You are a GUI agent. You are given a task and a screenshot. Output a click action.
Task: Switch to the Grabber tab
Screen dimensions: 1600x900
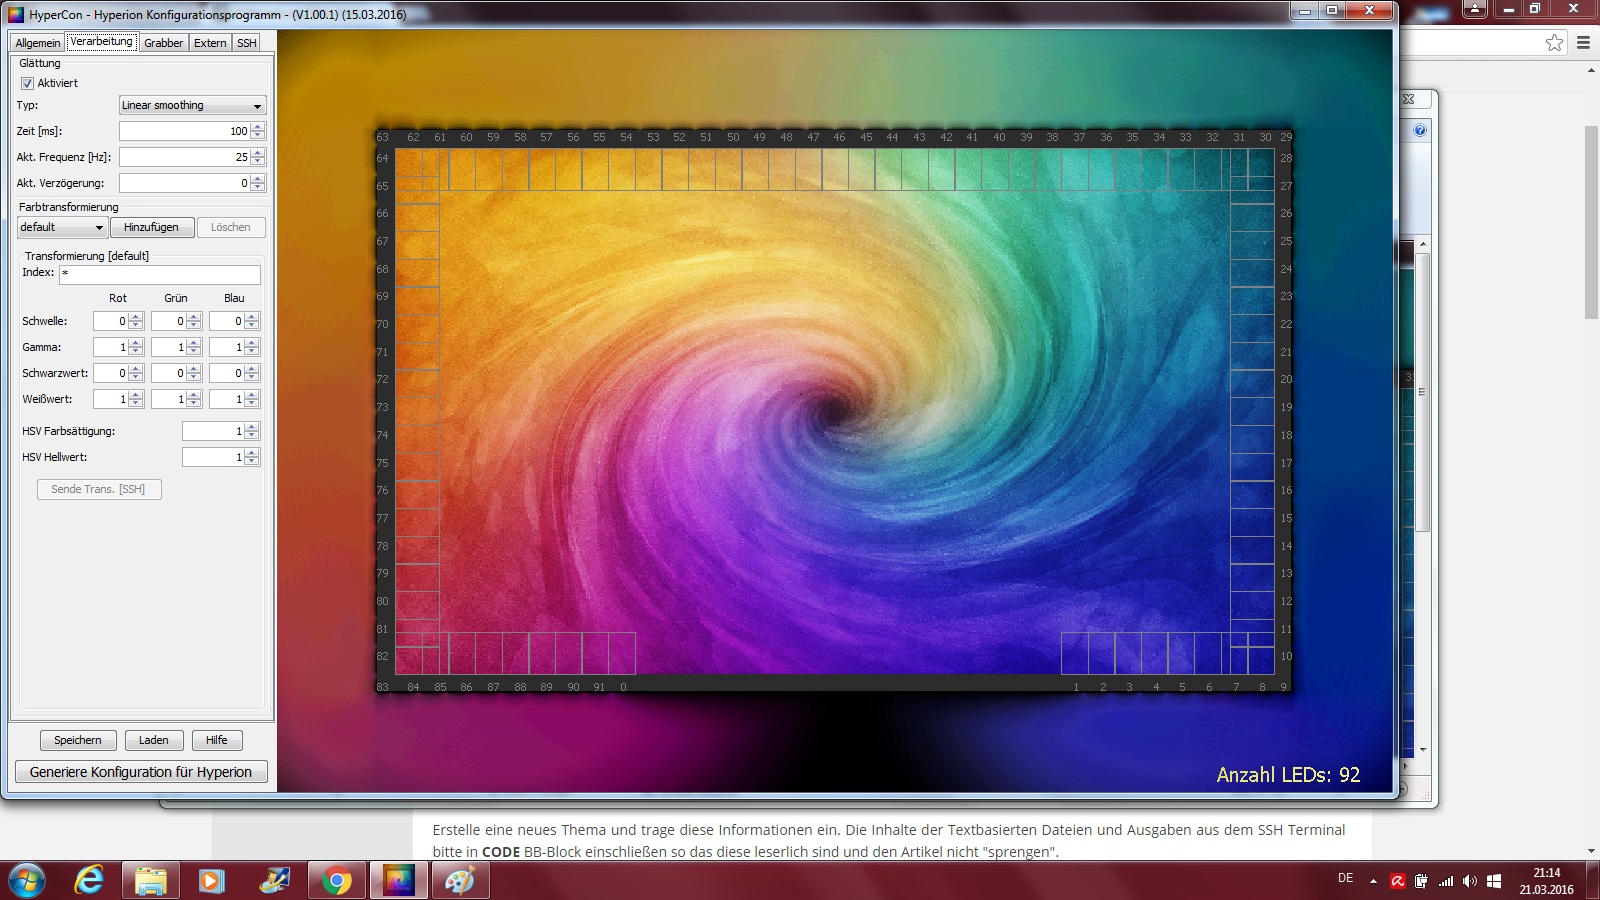click(163, 43)
